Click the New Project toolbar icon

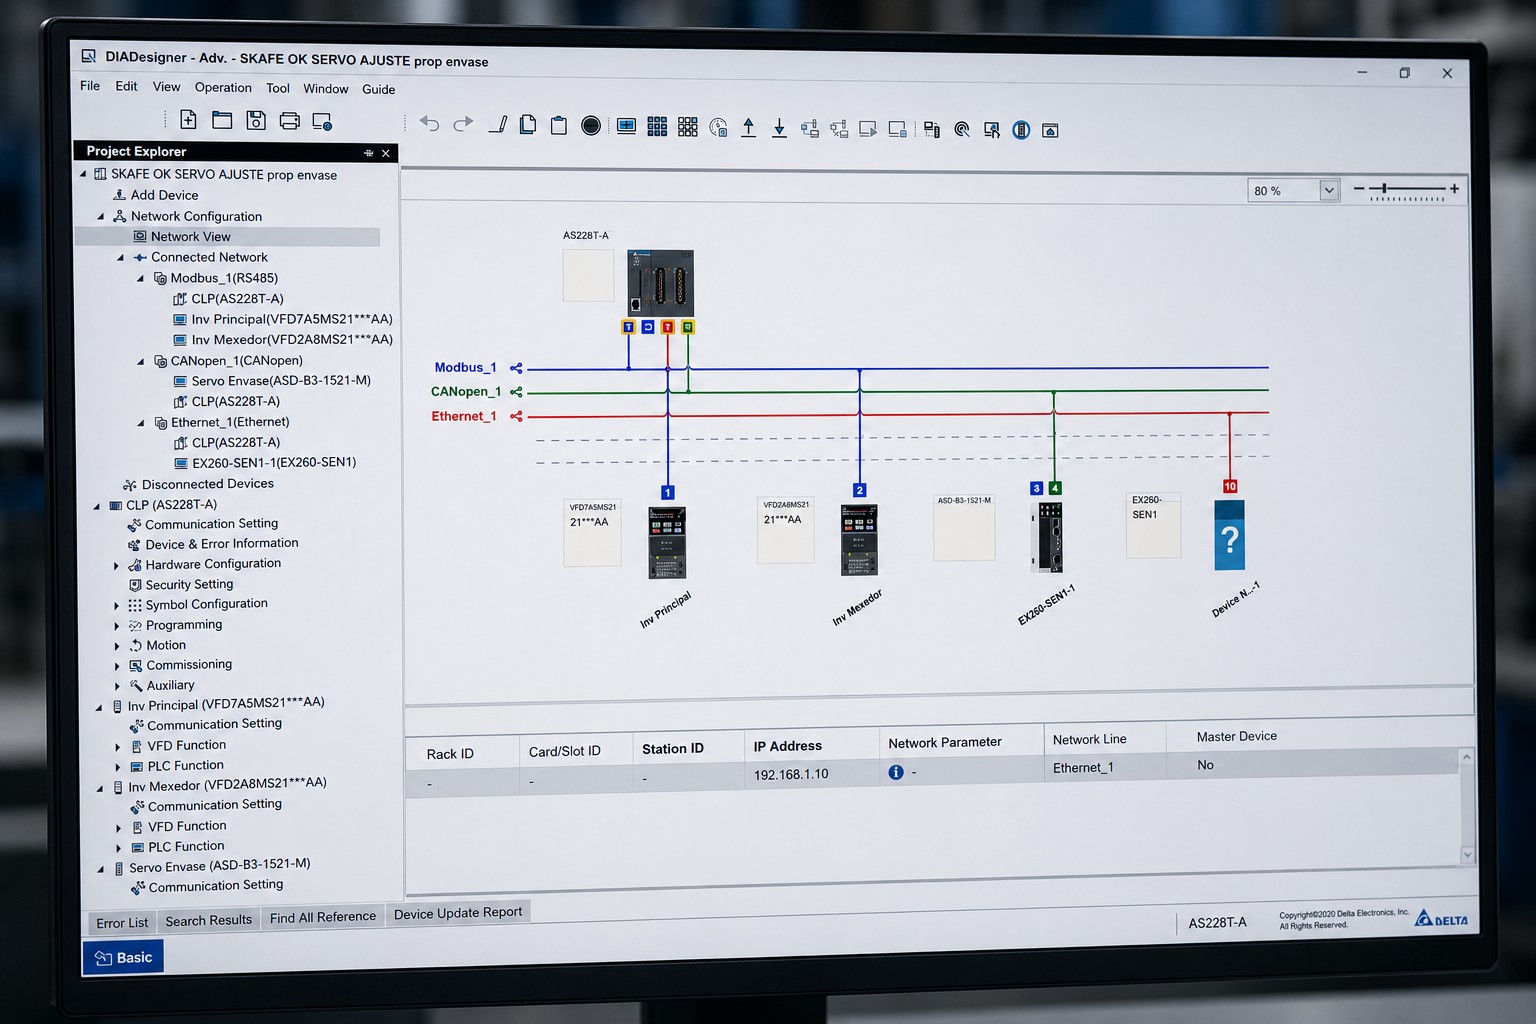click(188, 120)
